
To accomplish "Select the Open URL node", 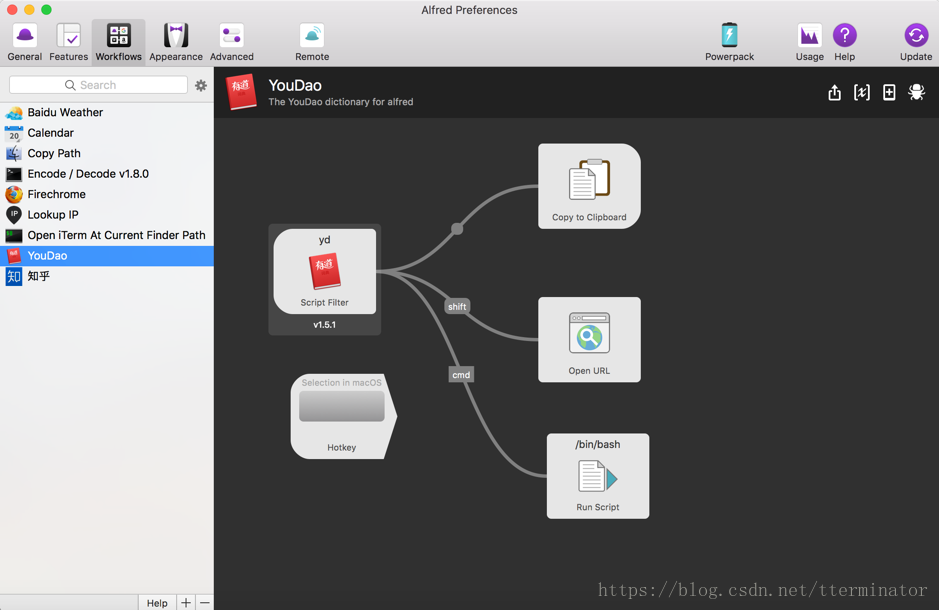I will (x=589, y=339).
